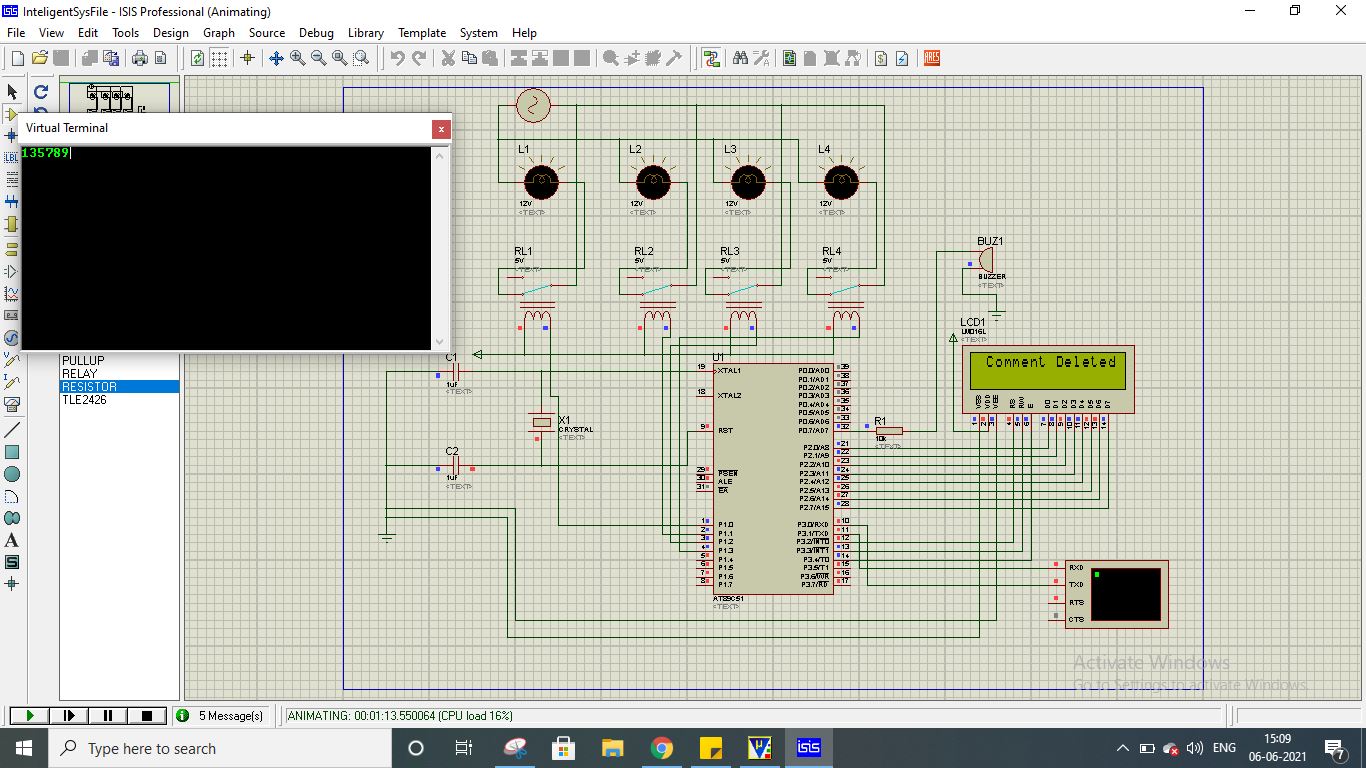The width and height of the screenshot is (1366, 768).
Task: Click the search binoculars icon
Action: [x=740, y=59]
